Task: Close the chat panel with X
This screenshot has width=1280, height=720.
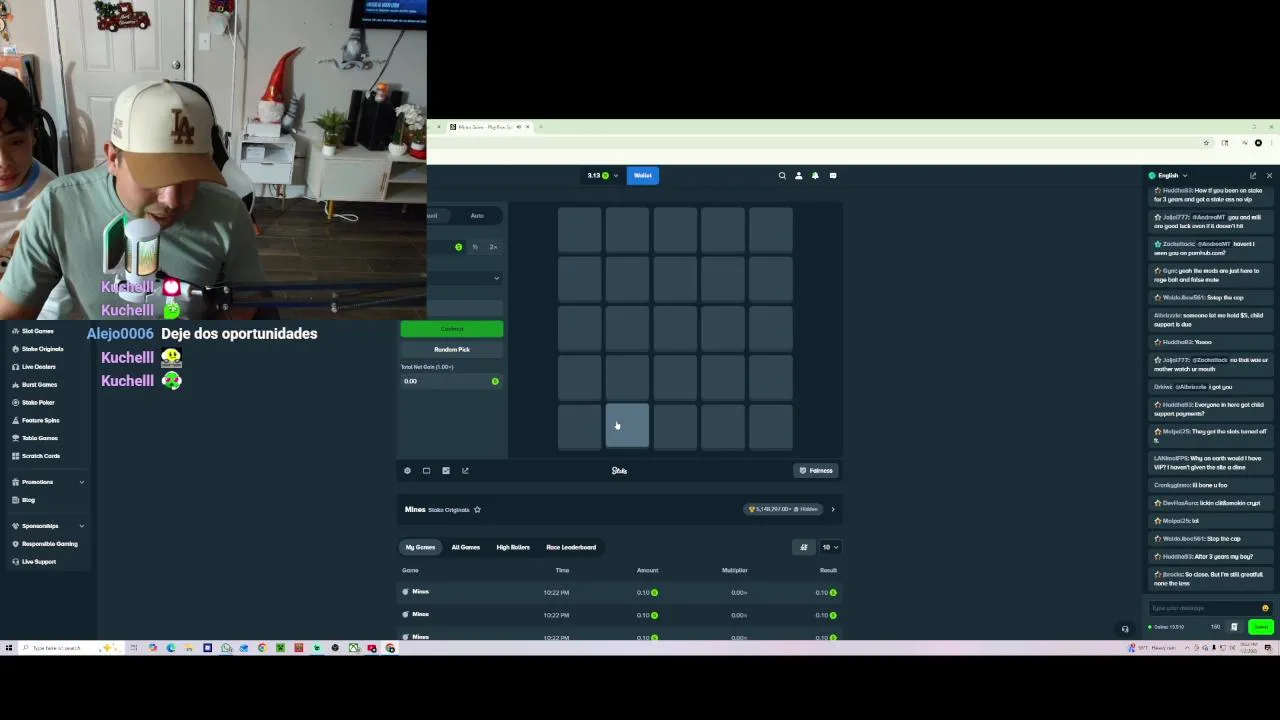Action: (x=1269, y=176)
